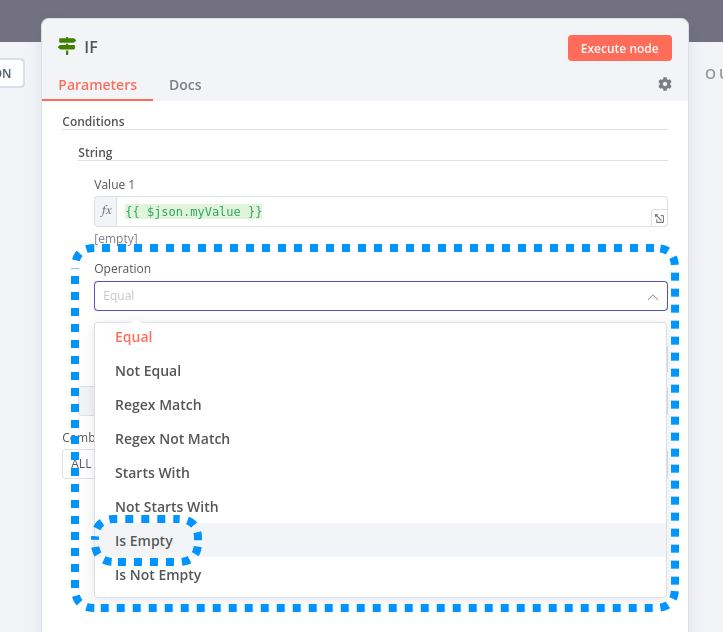Select Not Starts With in the list
The width and height of the screenshot is (723, 632).
point(166,507)
